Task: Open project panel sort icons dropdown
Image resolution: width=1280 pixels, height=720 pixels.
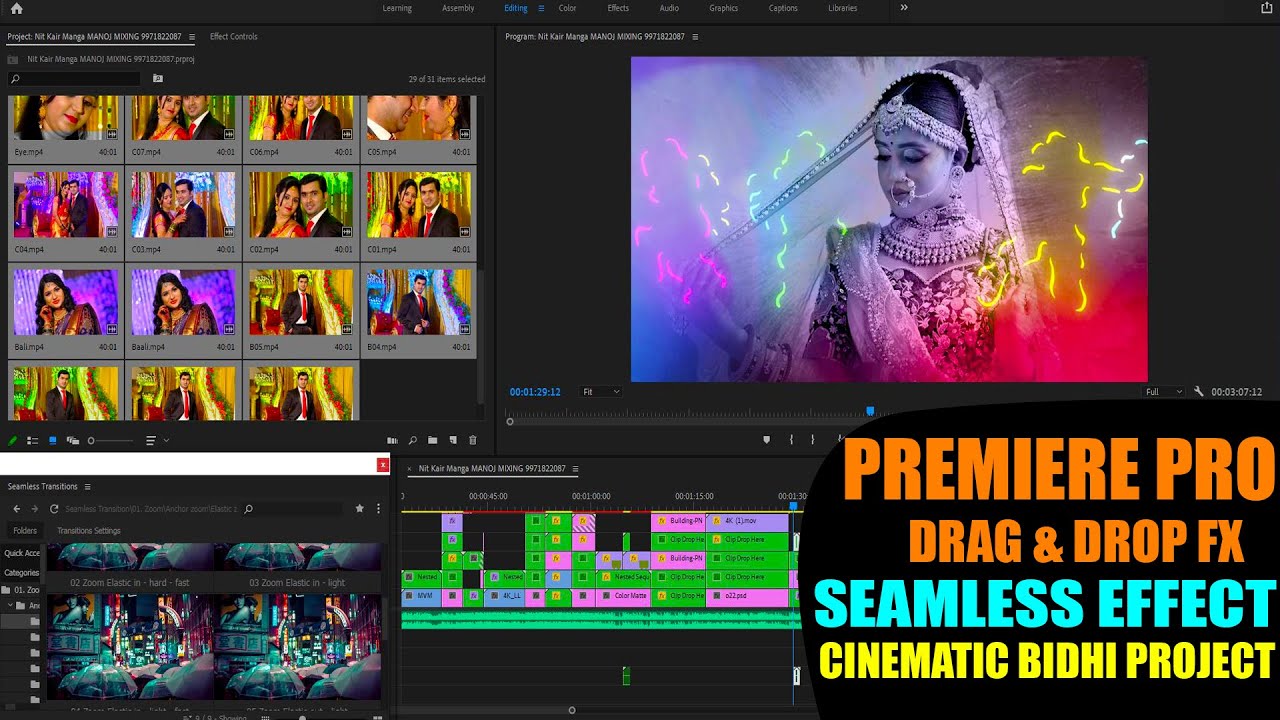Action: [x=156, y=440]
